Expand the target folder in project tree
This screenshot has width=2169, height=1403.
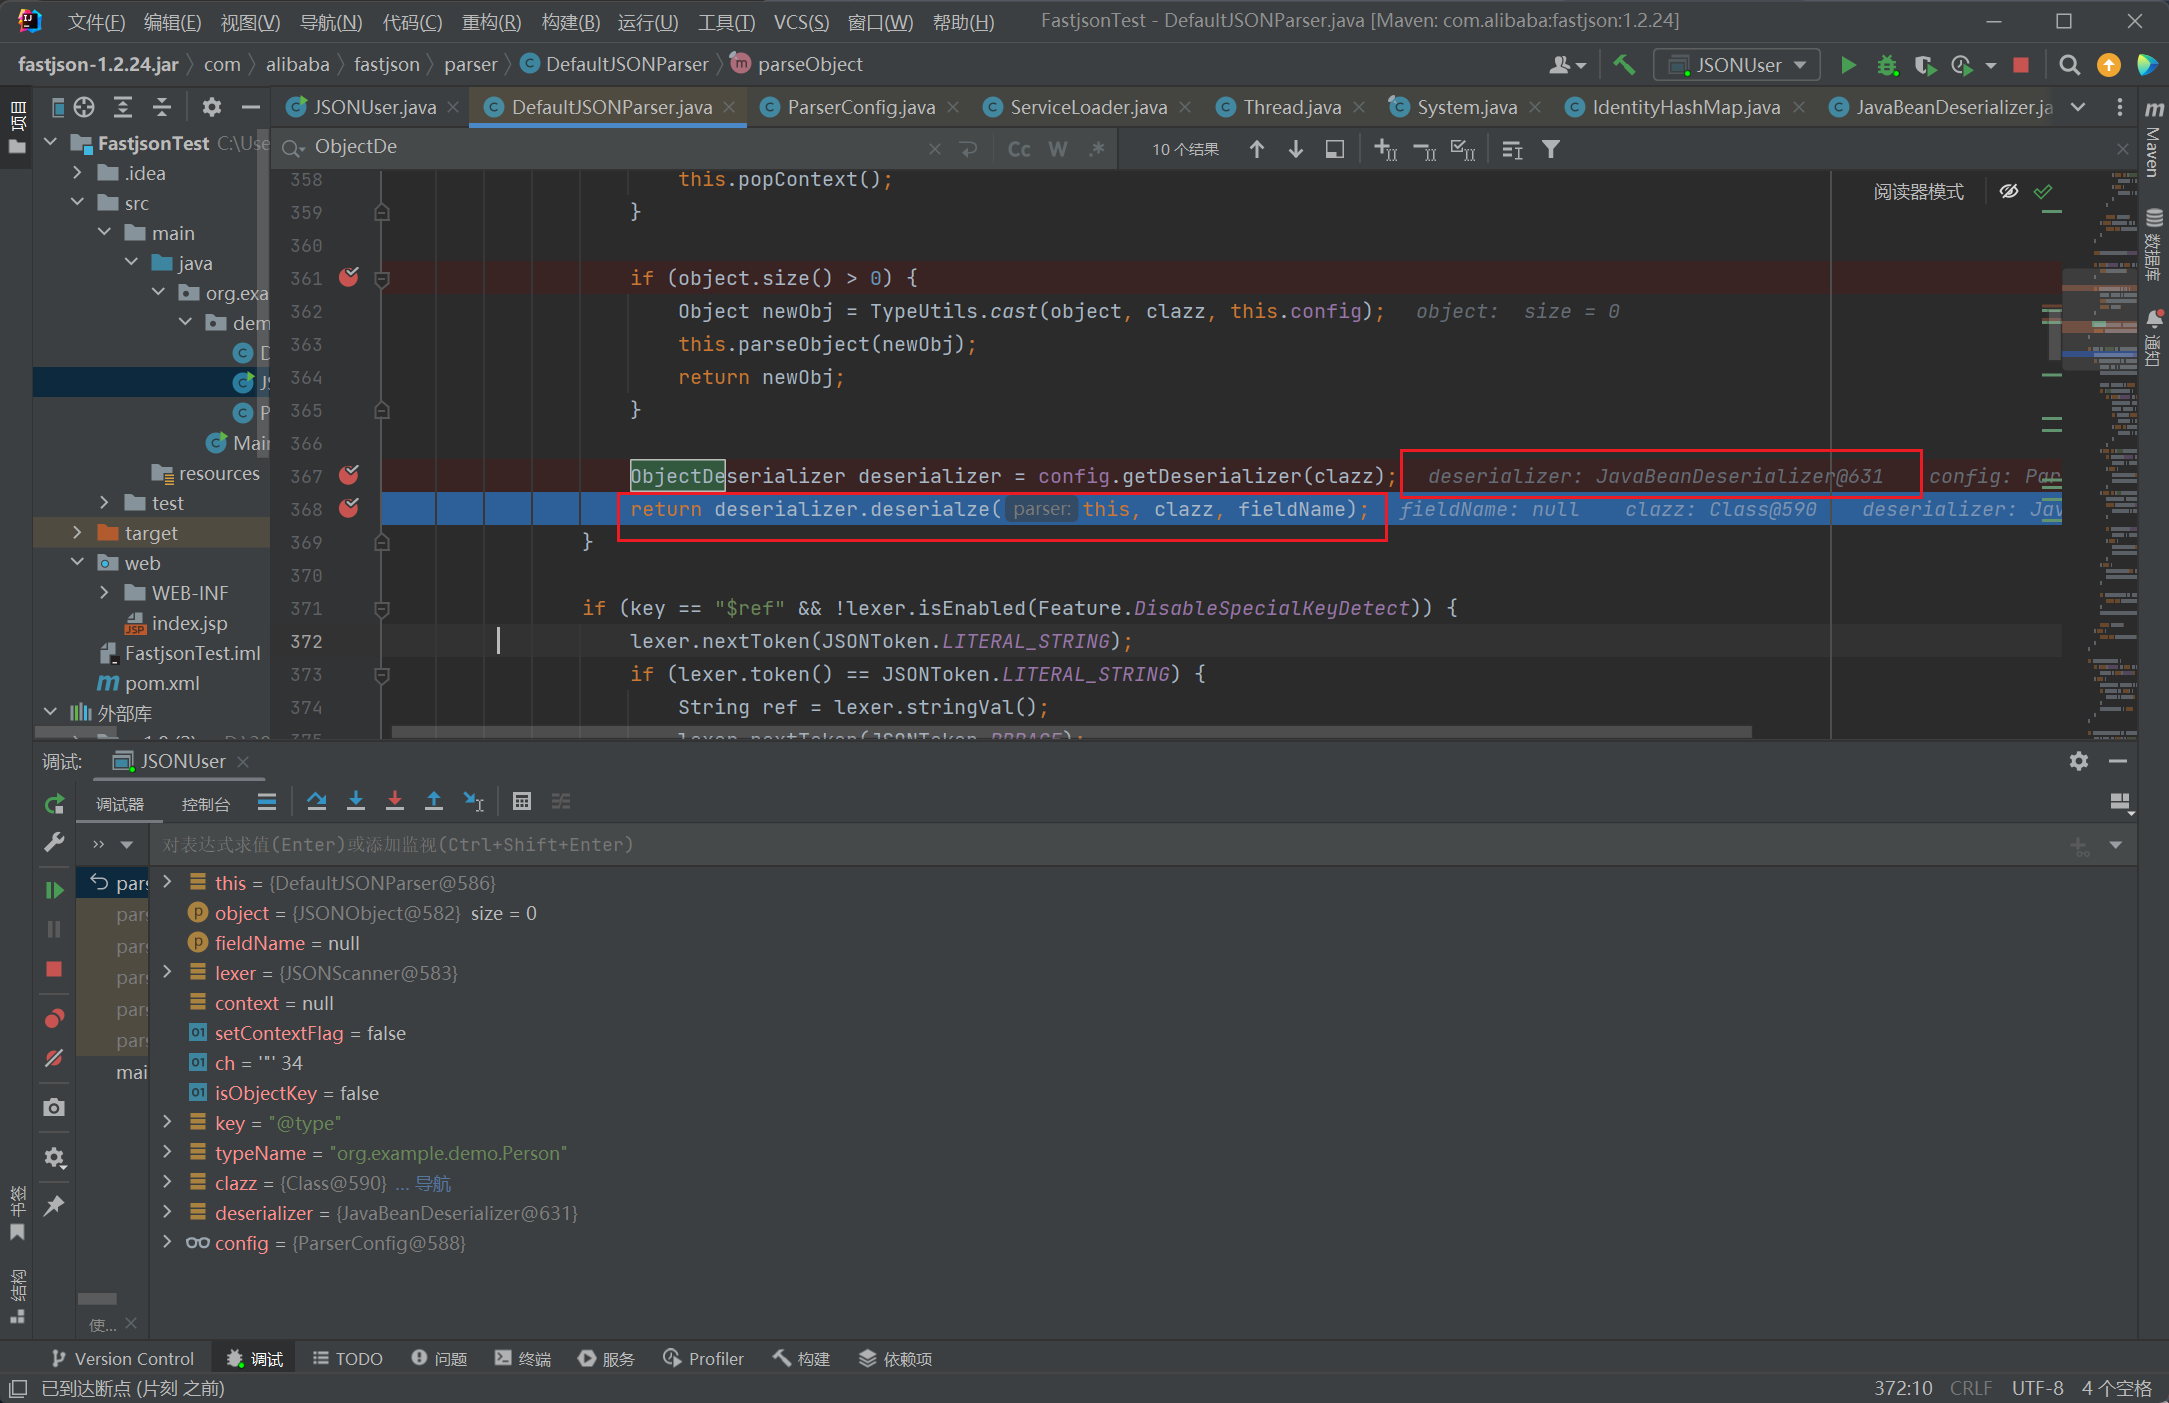coord(78,533)
